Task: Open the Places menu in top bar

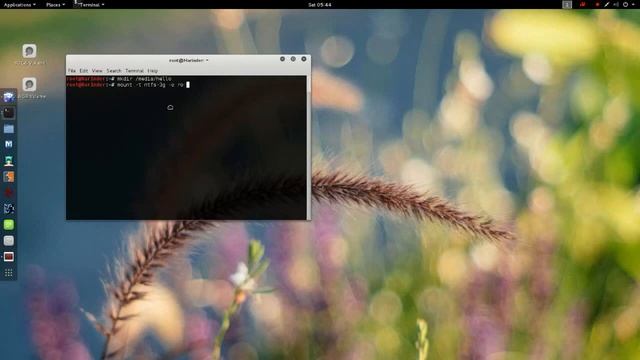Action: pyautogui.click(x=55, y=4)
